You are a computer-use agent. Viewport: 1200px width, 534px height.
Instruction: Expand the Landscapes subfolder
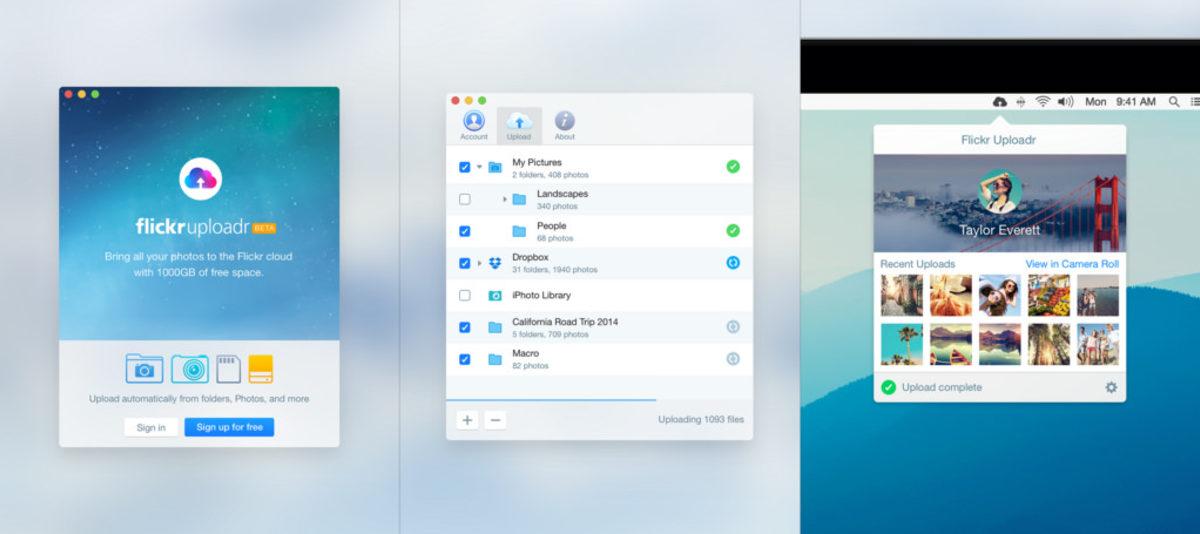click(504, 199)
